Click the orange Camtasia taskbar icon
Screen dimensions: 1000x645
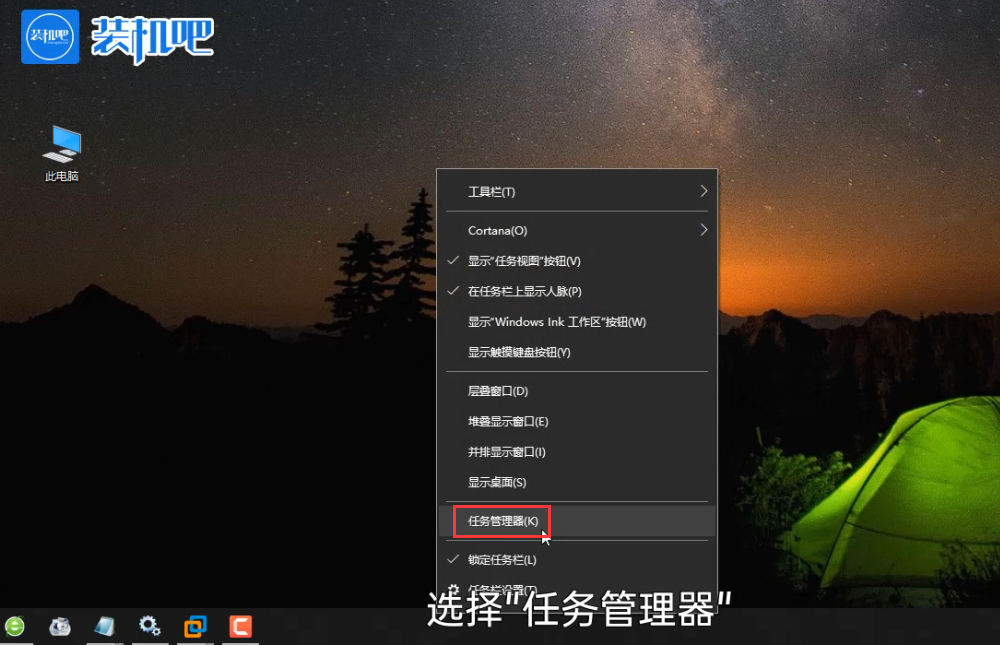(x=240, y=627)
